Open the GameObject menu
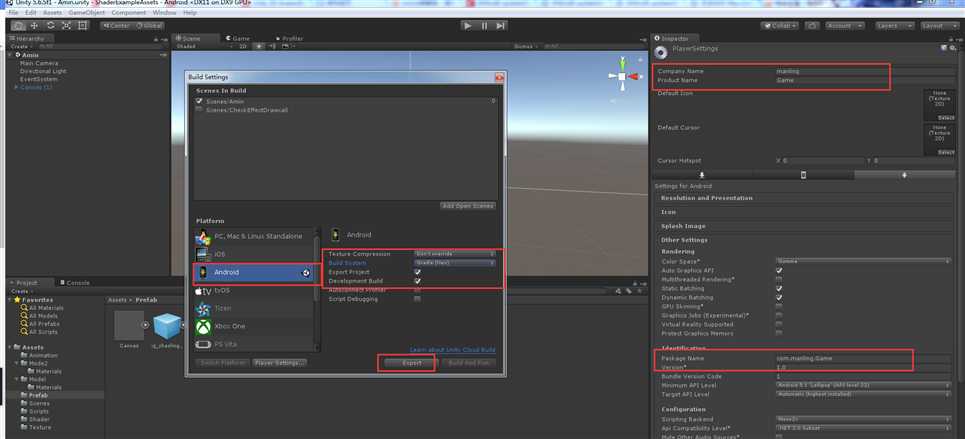 click(86, 13)
